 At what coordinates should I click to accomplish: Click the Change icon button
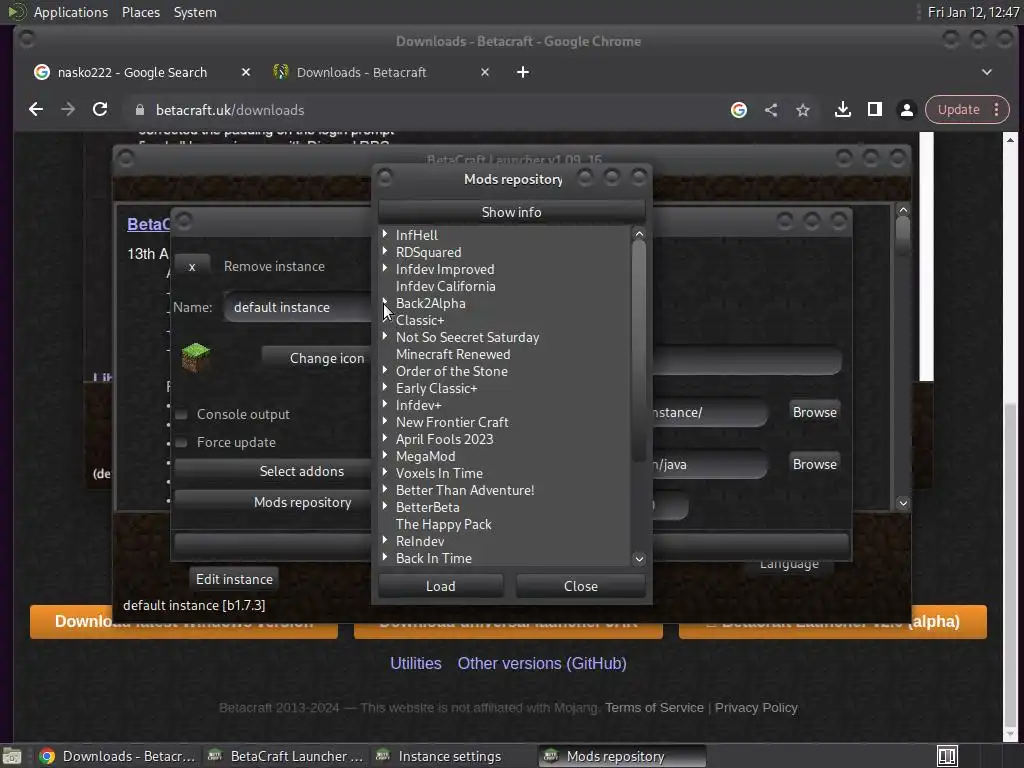[x=317, y=359]
